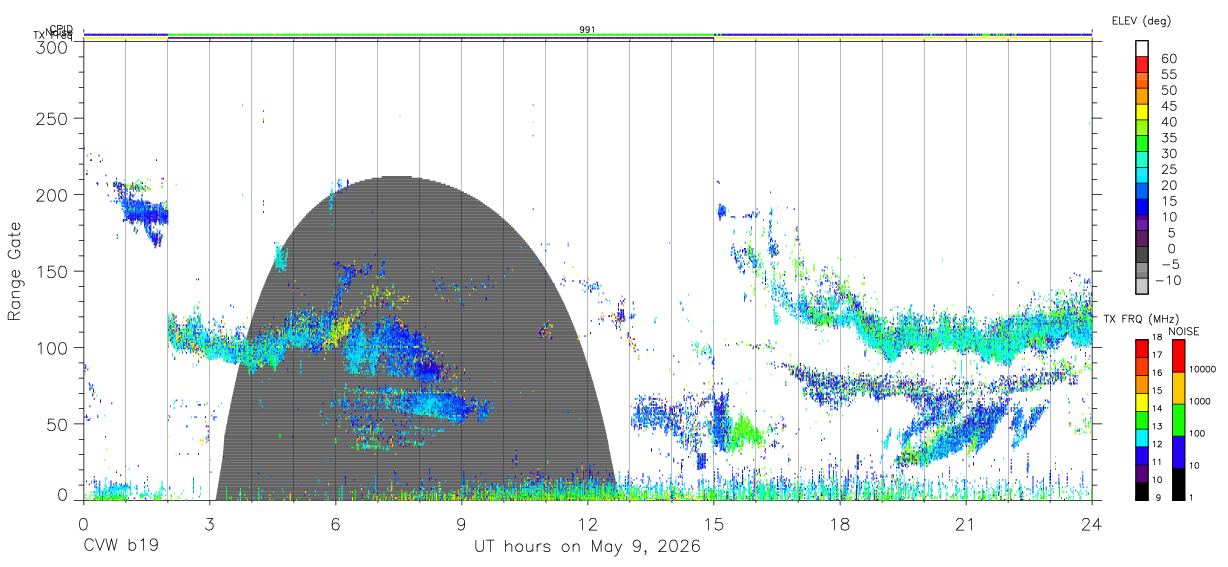This screenshot has width=1228, height=567.
Task: Click the '250' range gate tick label
Action: [50, 119]
